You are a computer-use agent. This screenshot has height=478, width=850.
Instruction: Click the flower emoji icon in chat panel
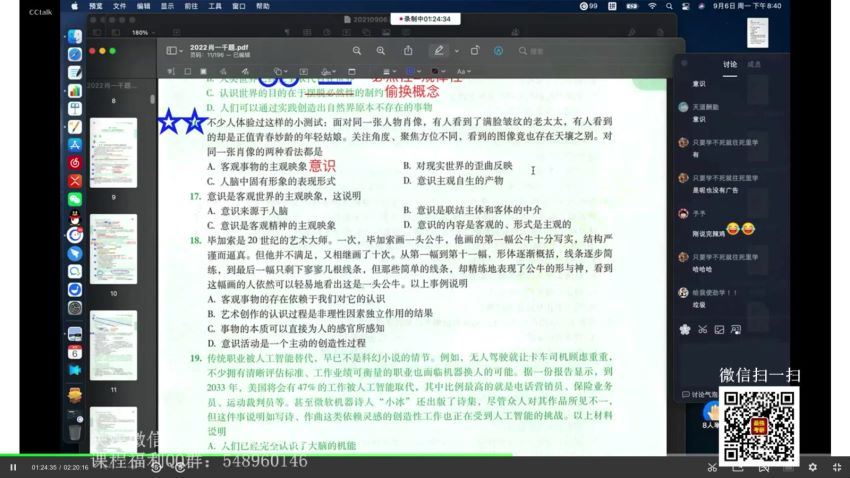[685, 329]
